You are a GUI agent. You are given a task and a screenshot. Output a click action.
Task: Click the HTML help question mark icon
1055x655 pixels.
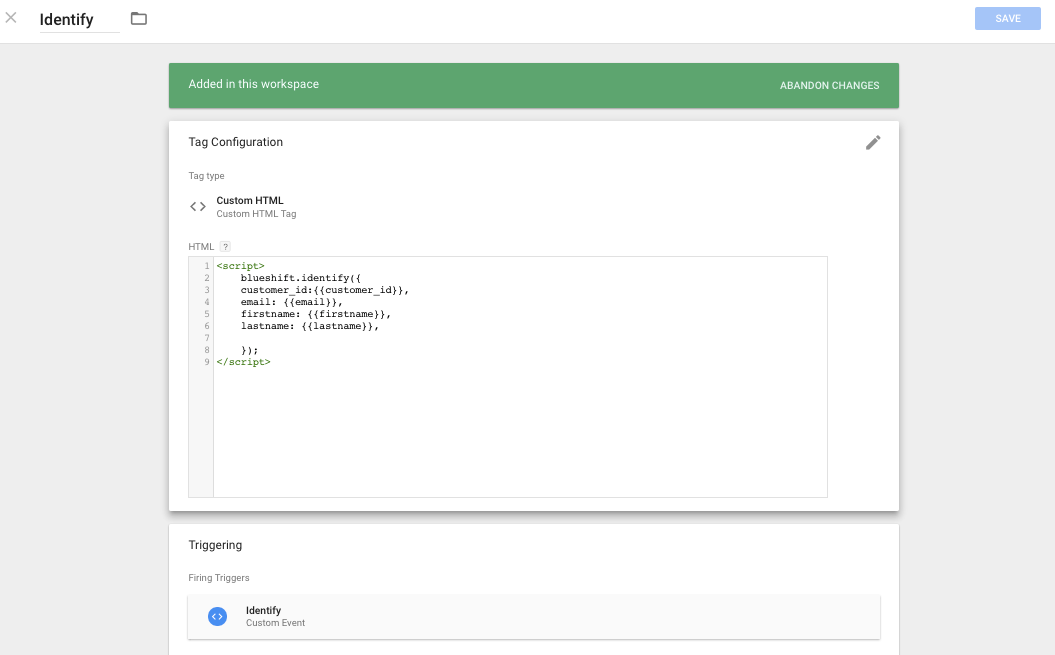pos(225,246)
